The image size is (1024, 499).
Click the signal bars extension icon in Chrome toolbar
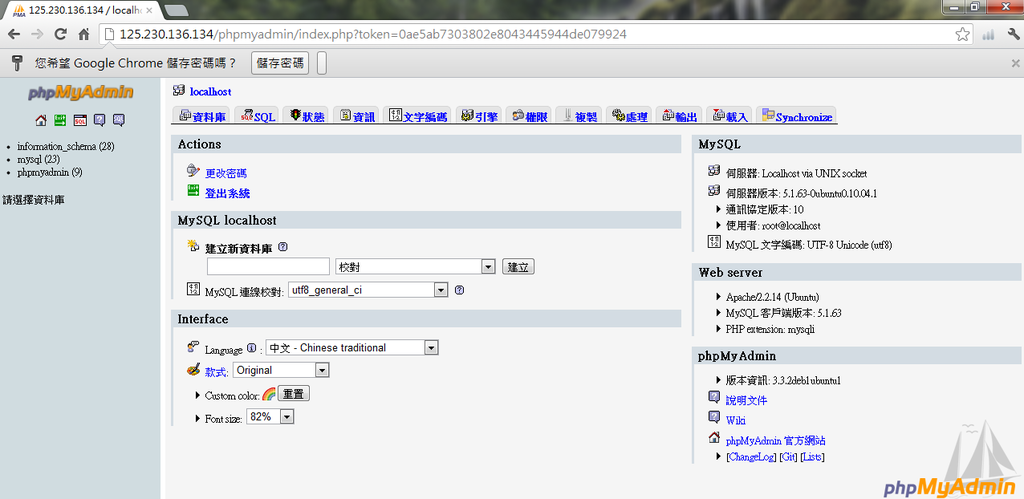(989, 35)
